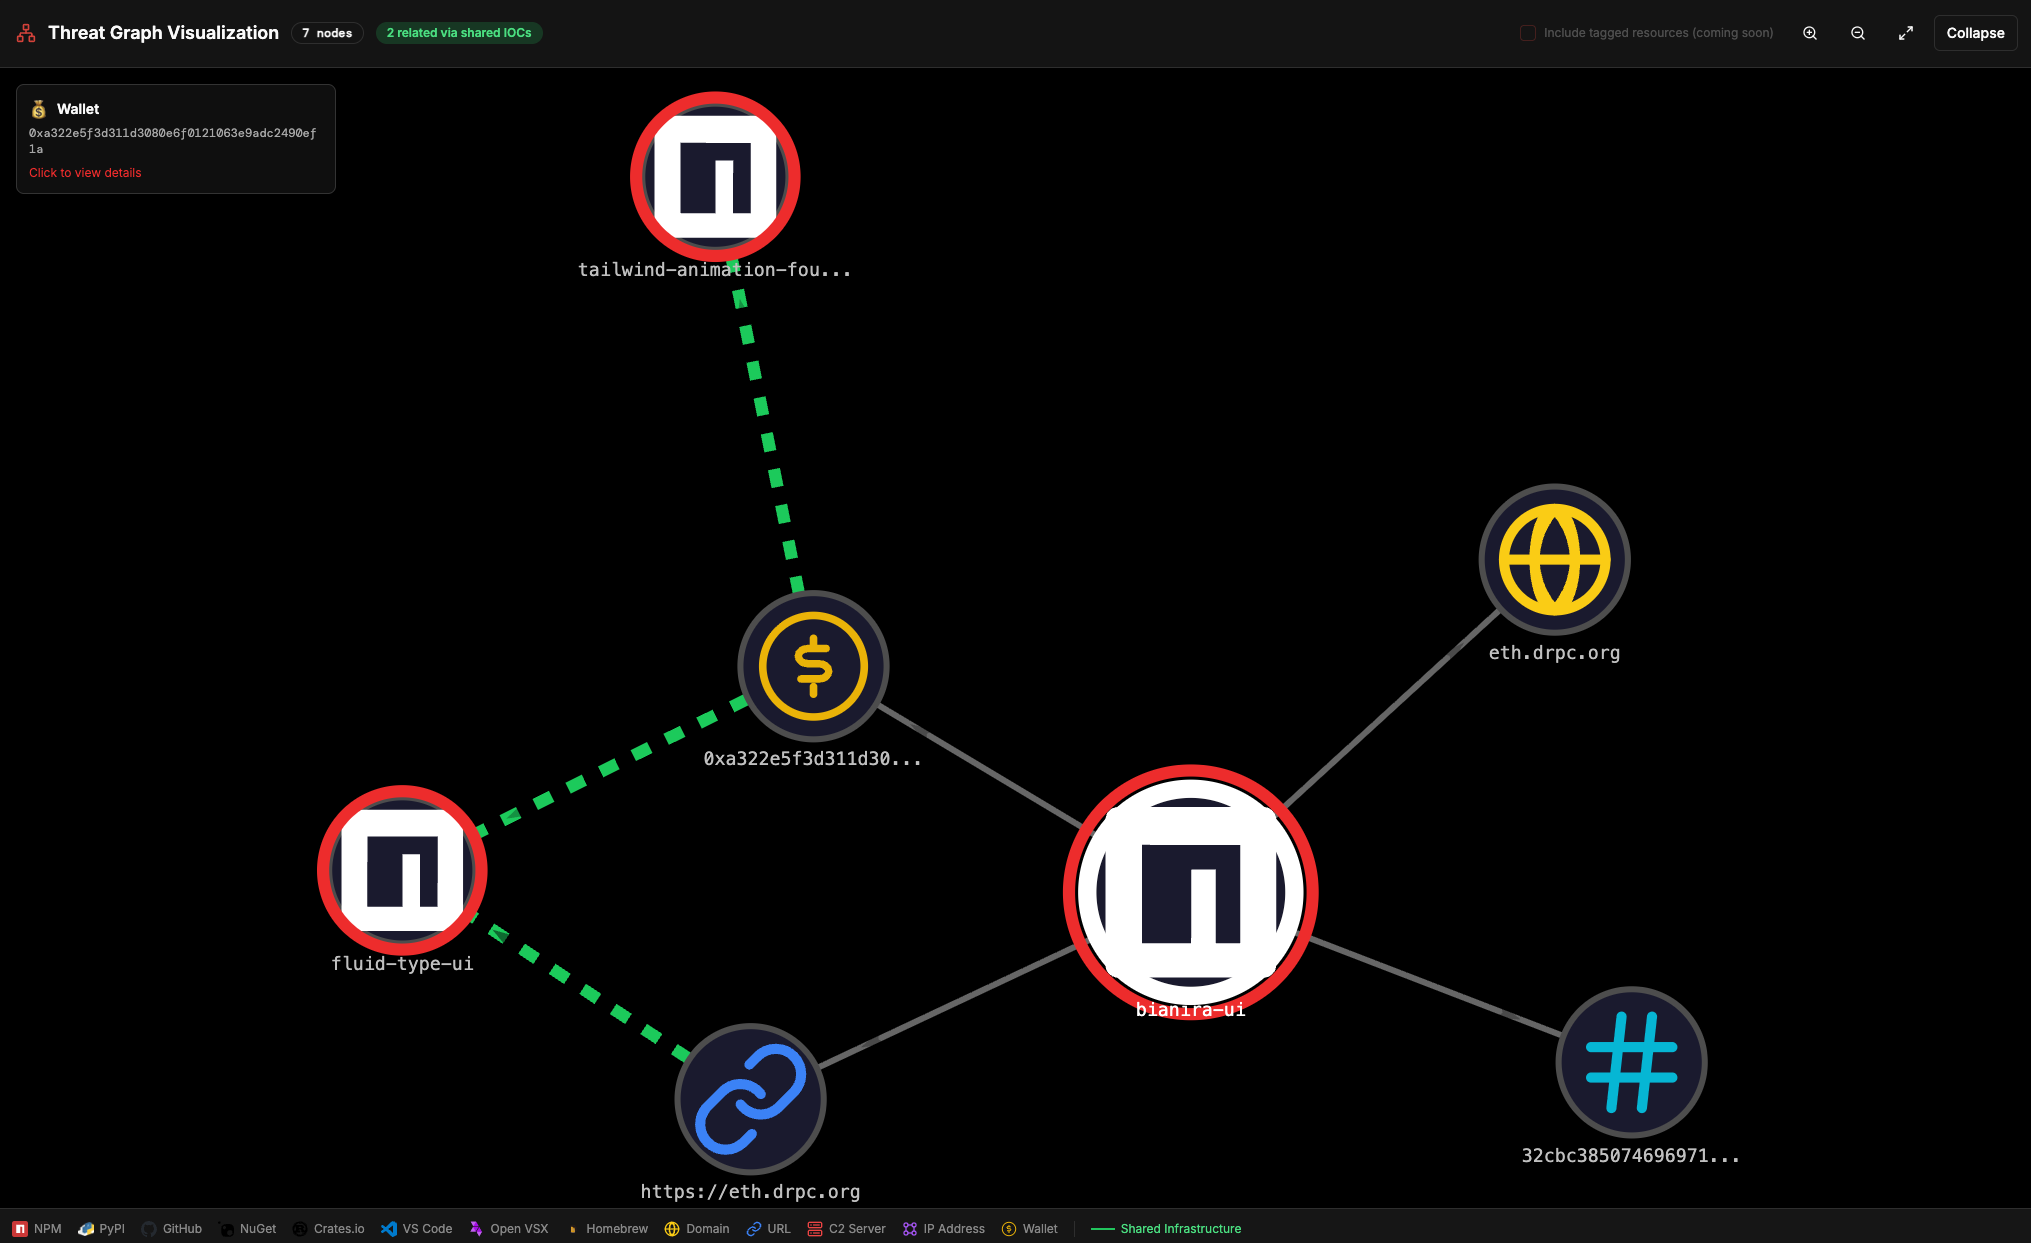Click '2 related via shared IOCs' badge
2031x1243 pixels.
click(459, 33)
